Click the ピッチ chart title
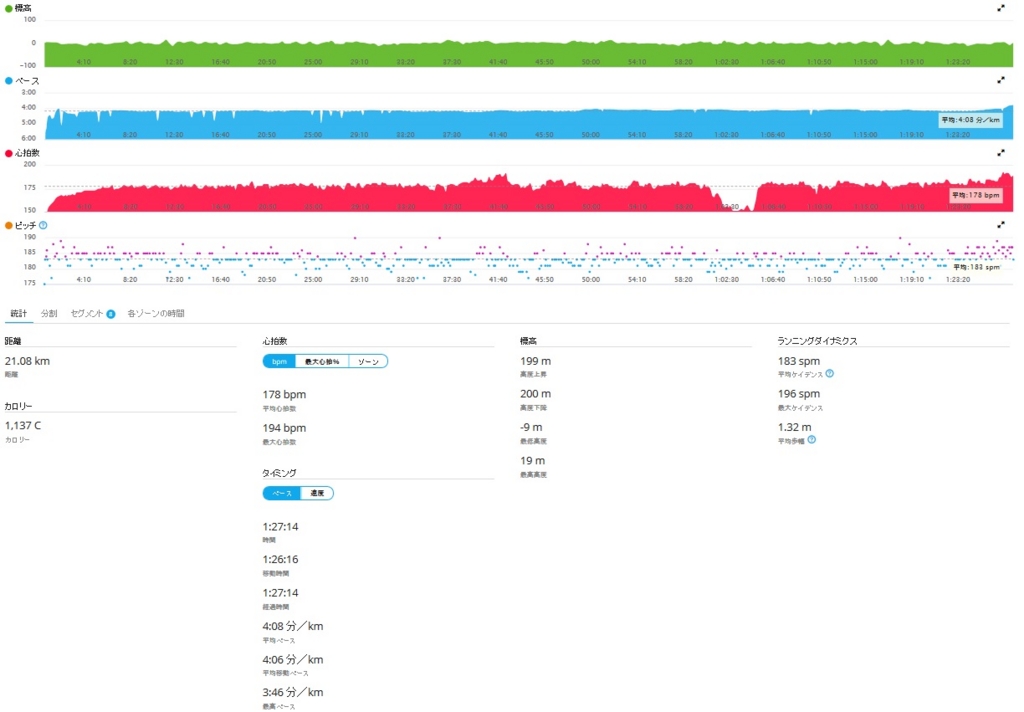This screenshot has width=1024, height=712. click(x=25, y=225)
